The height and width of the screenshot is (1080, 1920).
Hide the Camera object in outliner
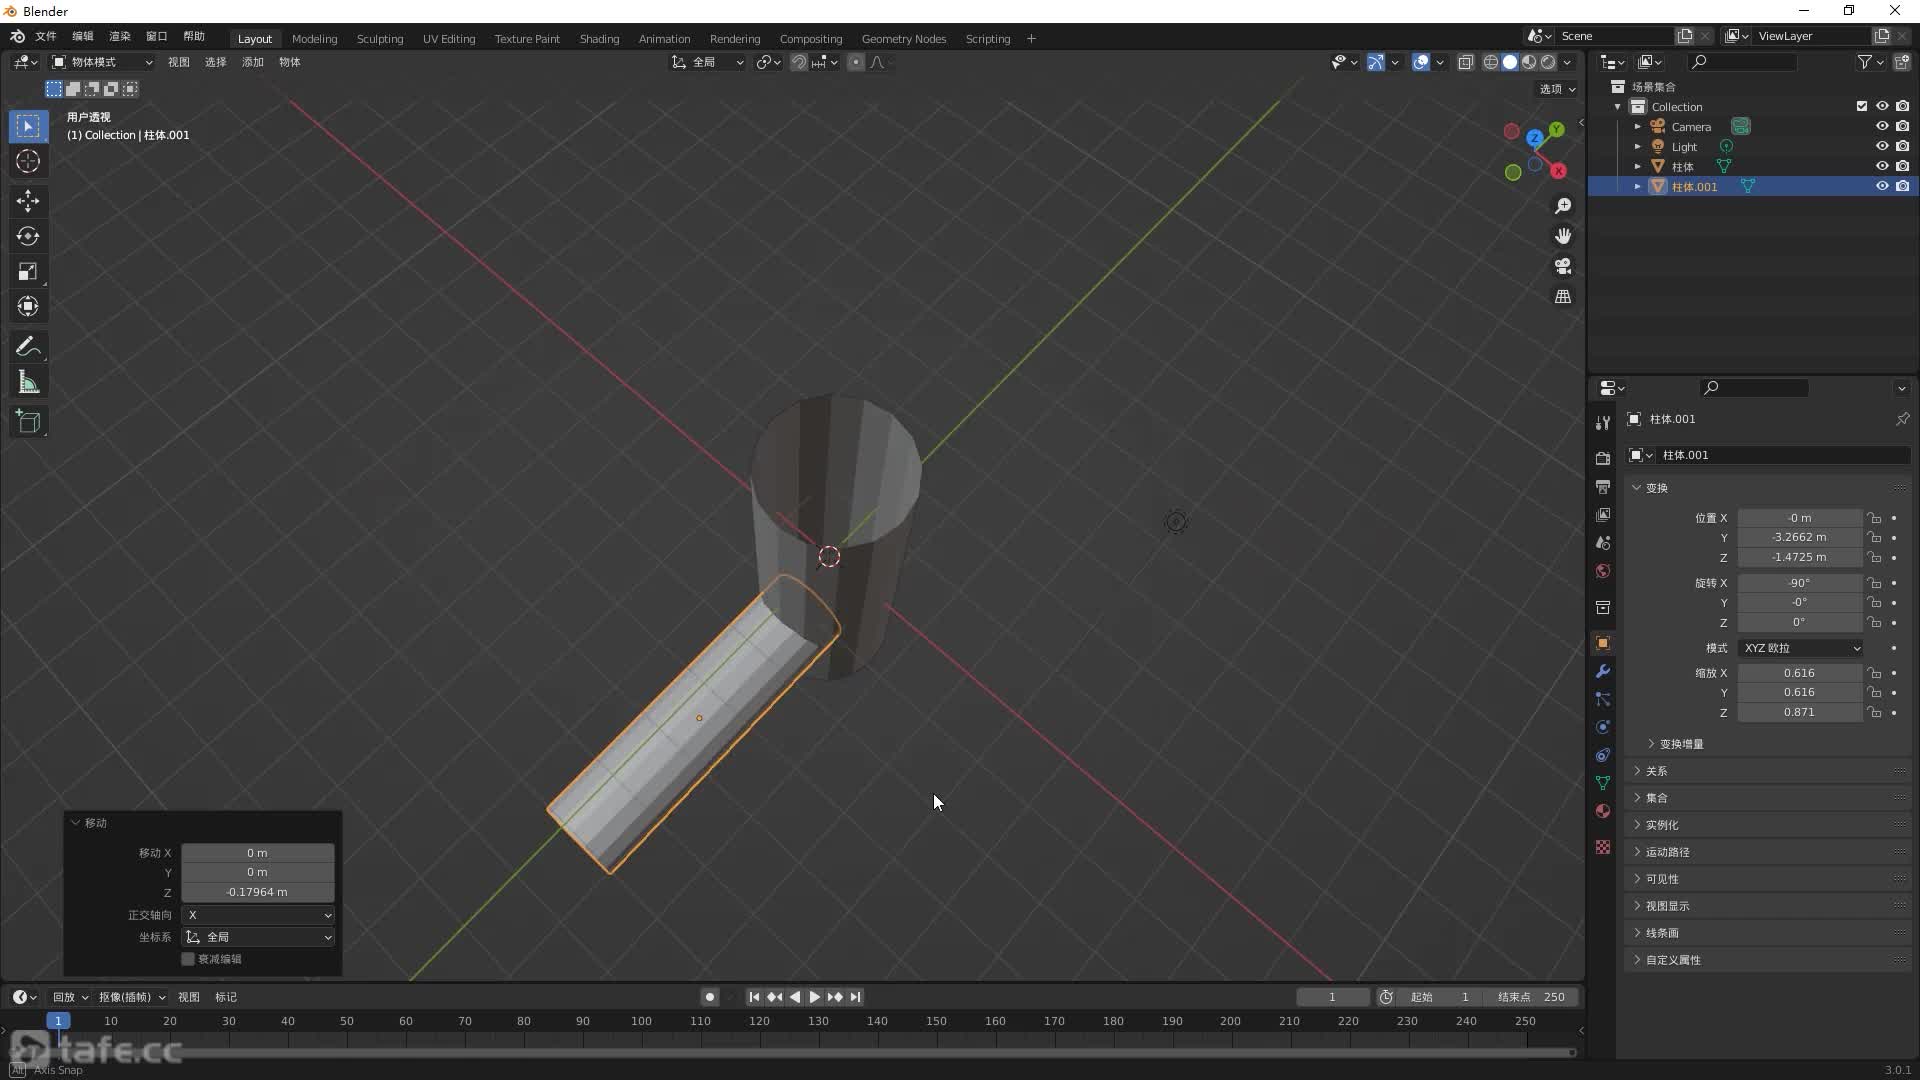click(x=1881, y=126)
